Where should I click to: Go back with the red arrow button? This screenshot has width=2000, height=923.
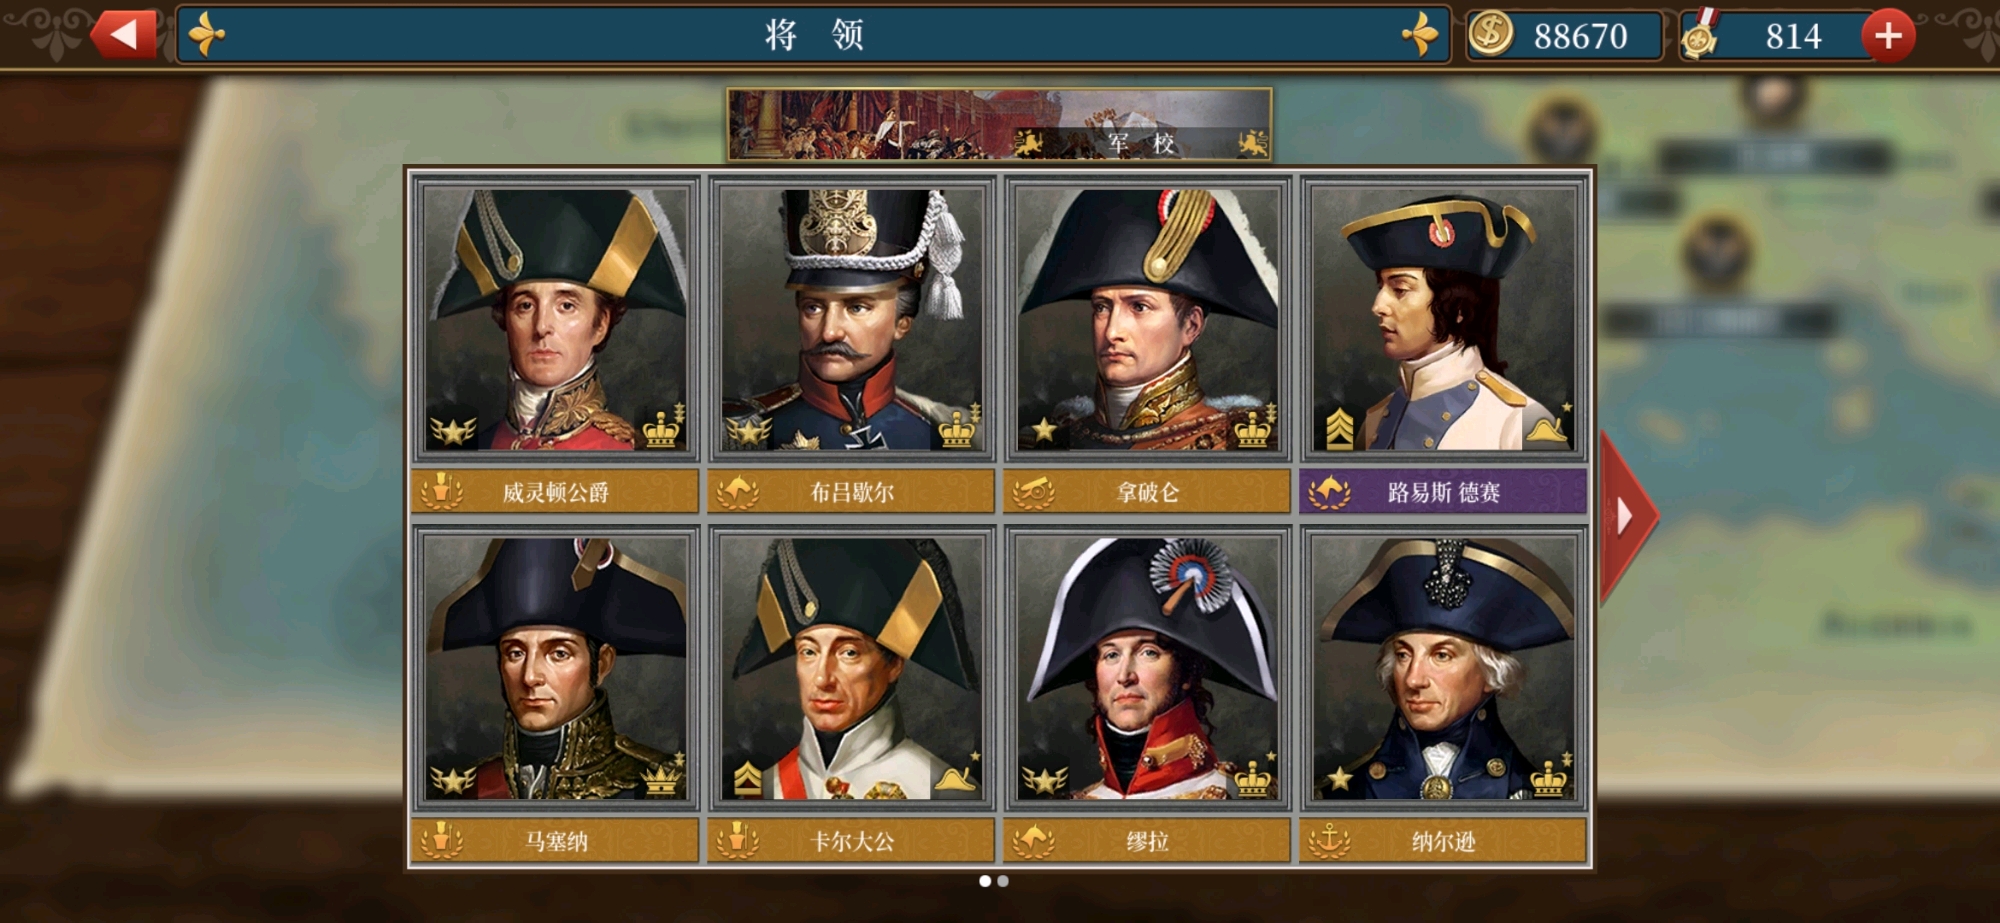pos(124,35)
